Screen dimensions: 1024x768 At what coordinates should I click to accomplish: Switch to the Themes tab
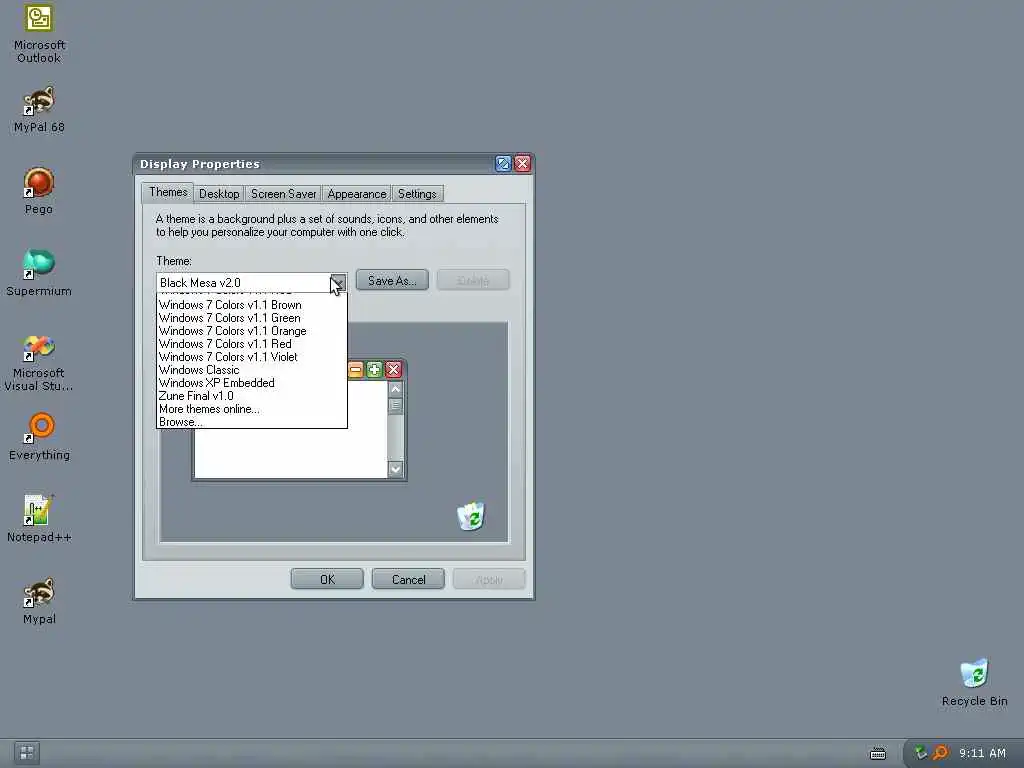pos(168,192)
